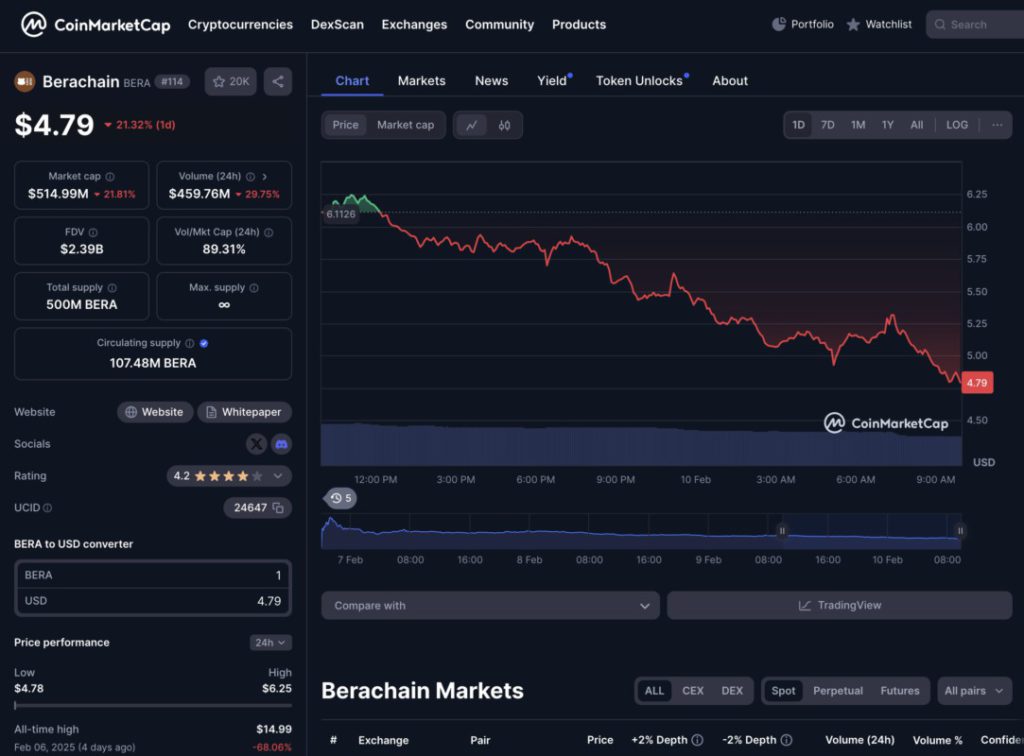Click the left range handle on chart navigator
Image resolution: width=1024 pixels, height=756 pixels.
(x=782, y=531)
